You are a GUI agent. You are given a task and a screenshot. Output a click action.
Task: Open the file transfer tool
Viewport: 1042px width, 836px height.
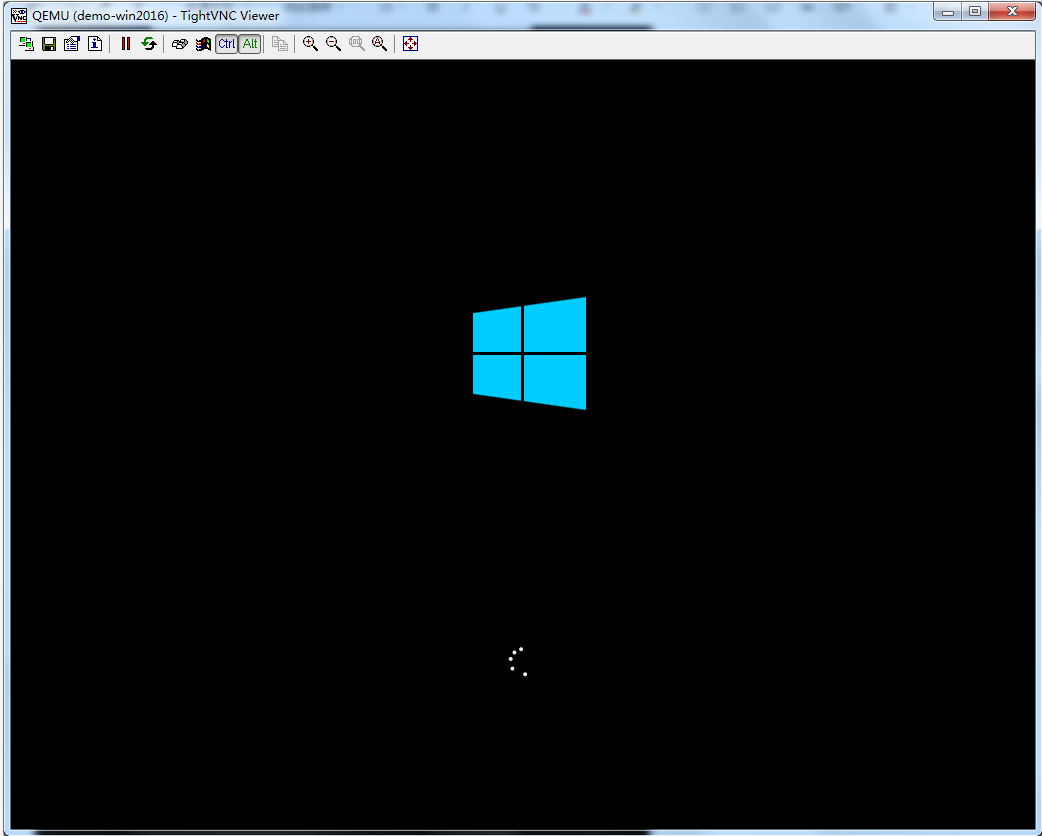(x=280, y=44)
